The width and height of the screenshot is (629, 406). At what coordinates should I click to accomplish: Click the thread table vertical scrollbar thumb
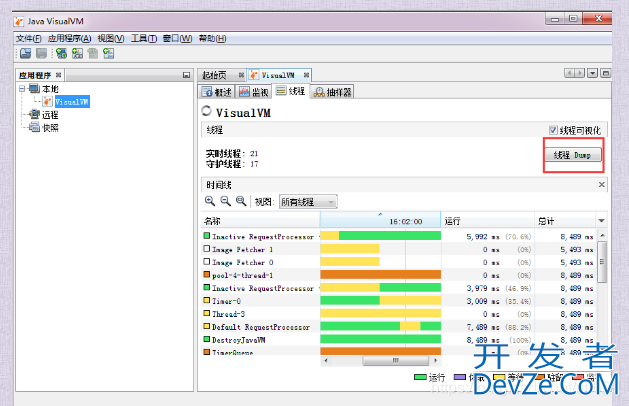(x=602, y=262)
